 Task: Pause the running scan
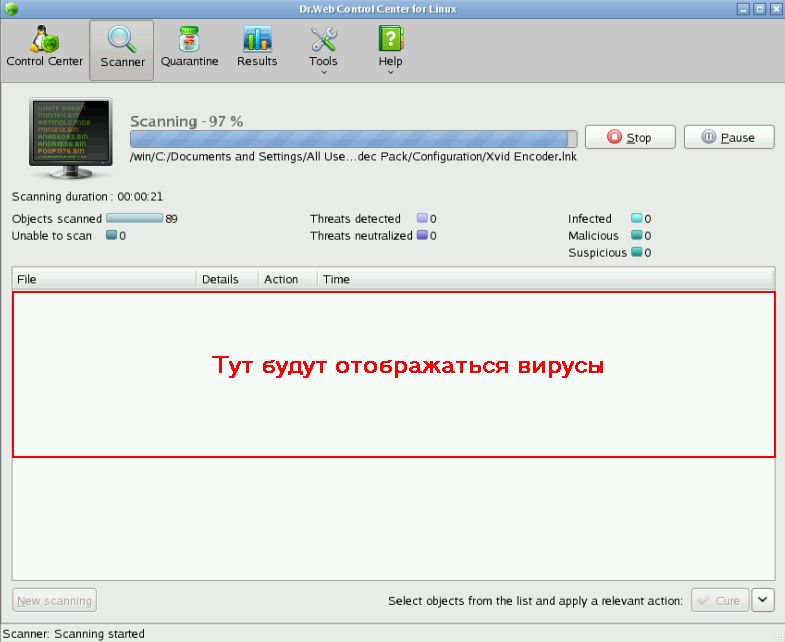[729, 137]
